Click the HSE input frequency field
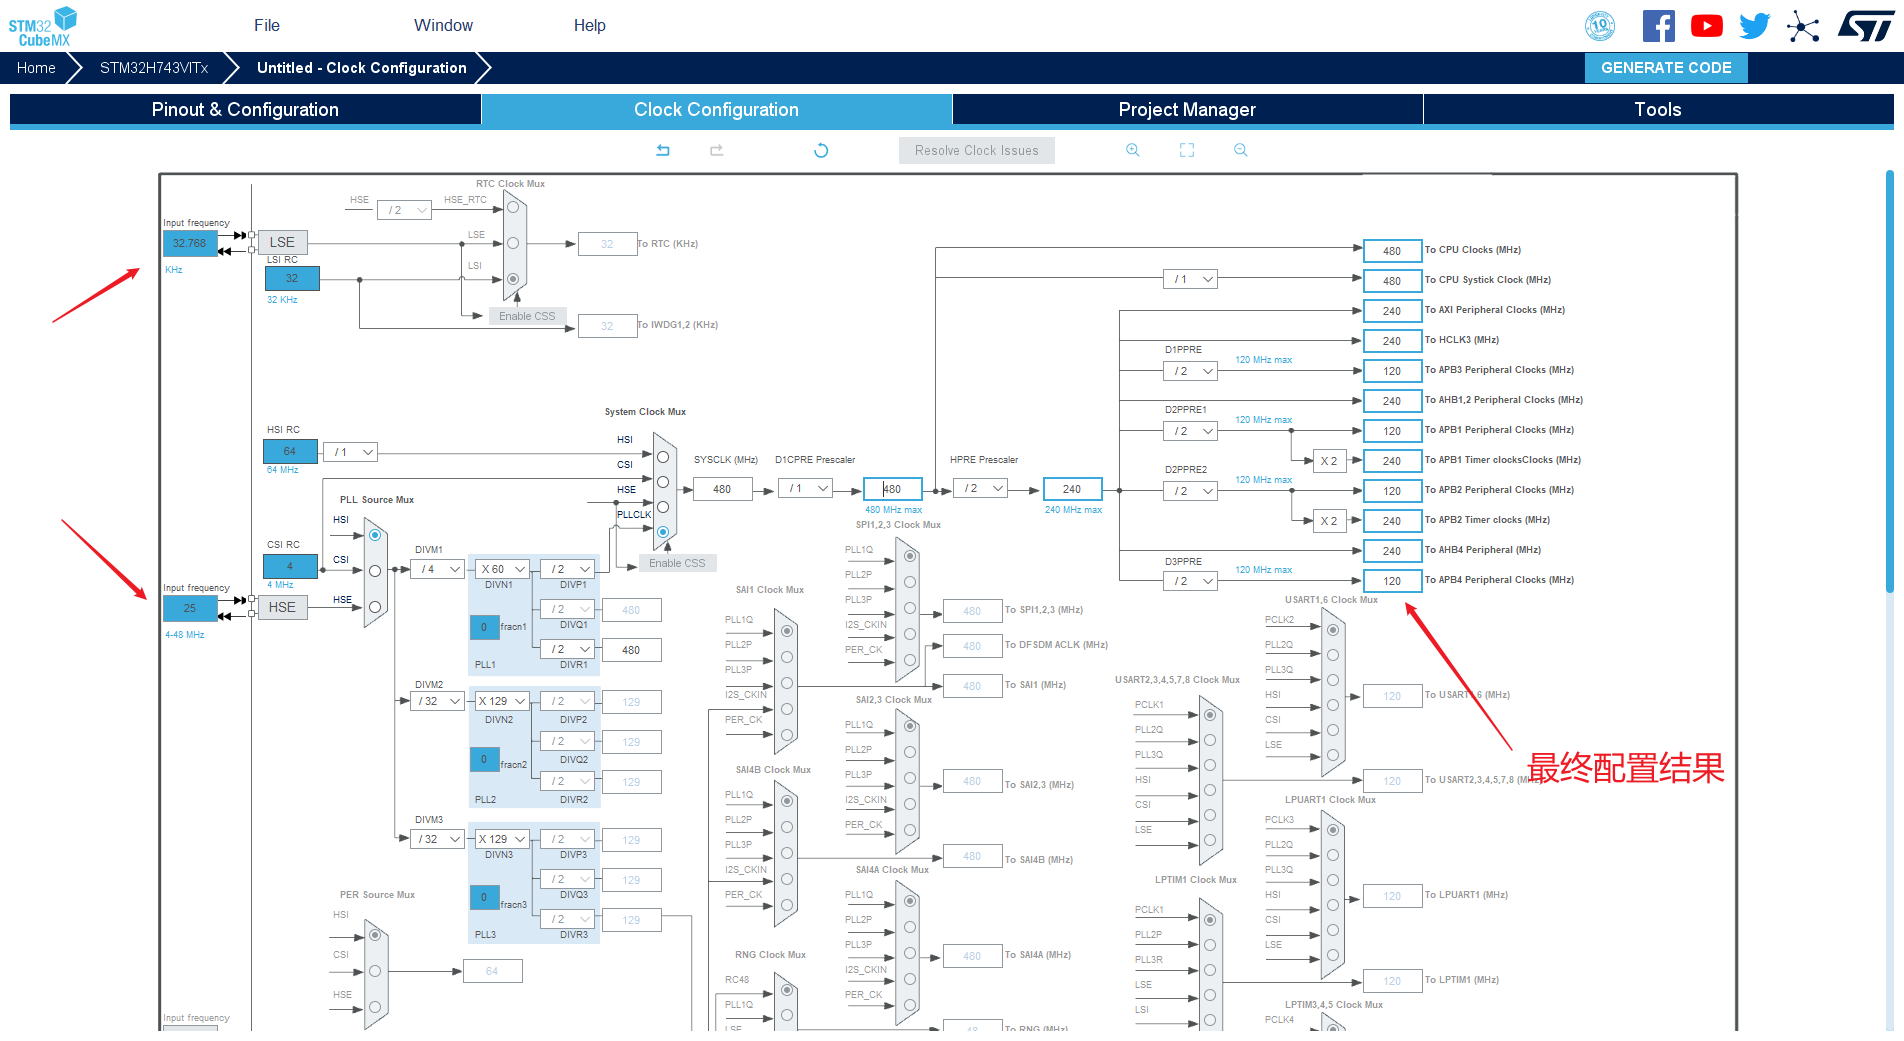Image resolution: width=1904 pixels, height=1041 pixels. pyautogui.click(x=190, y=608)
